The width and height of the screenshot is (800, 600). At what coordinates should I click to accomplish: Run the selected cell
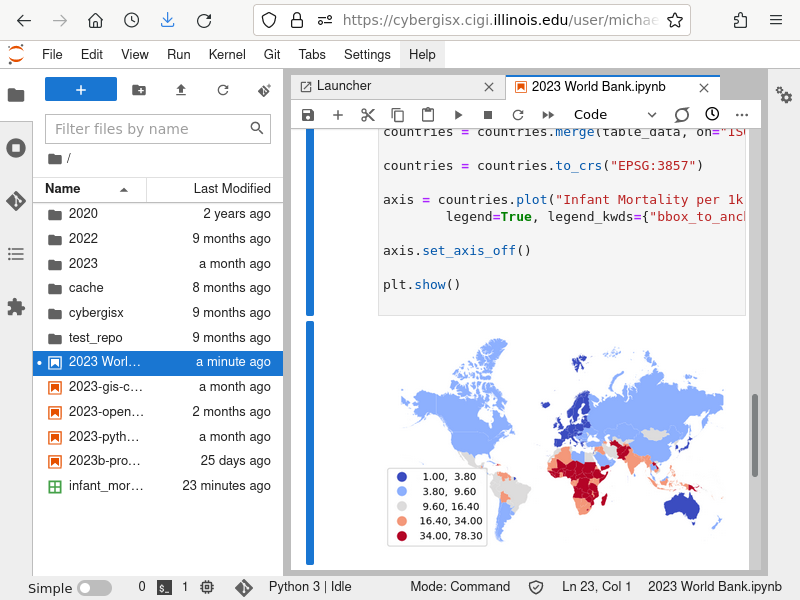click(x=458, y=115)
